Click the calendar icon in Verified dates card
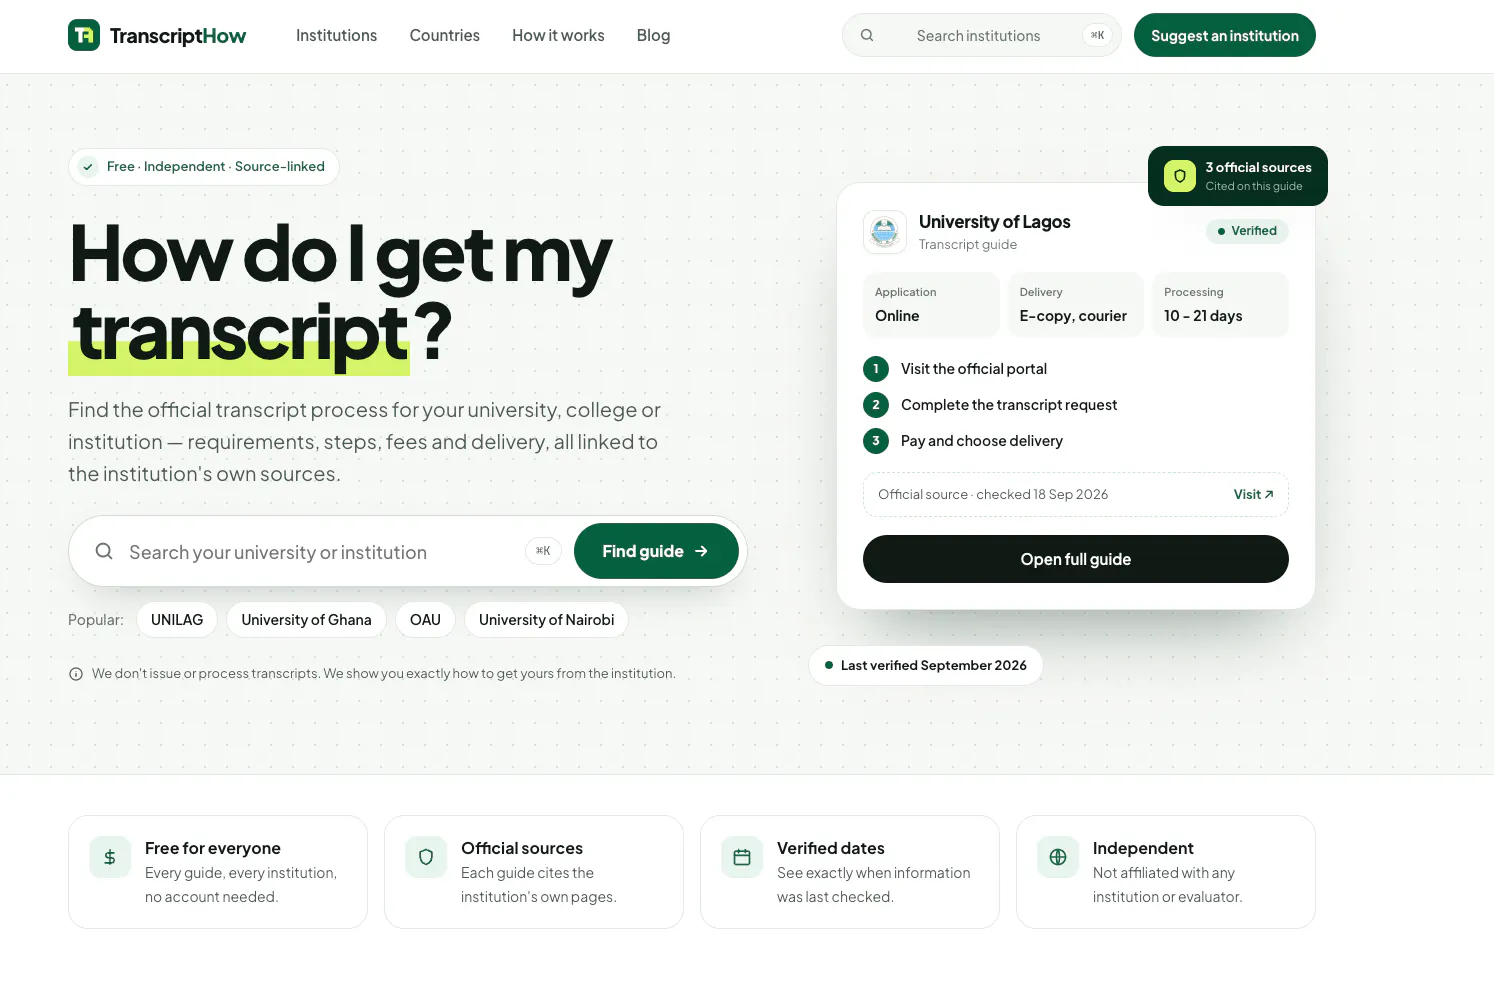The image size is (1494, 988). [742, 857]
